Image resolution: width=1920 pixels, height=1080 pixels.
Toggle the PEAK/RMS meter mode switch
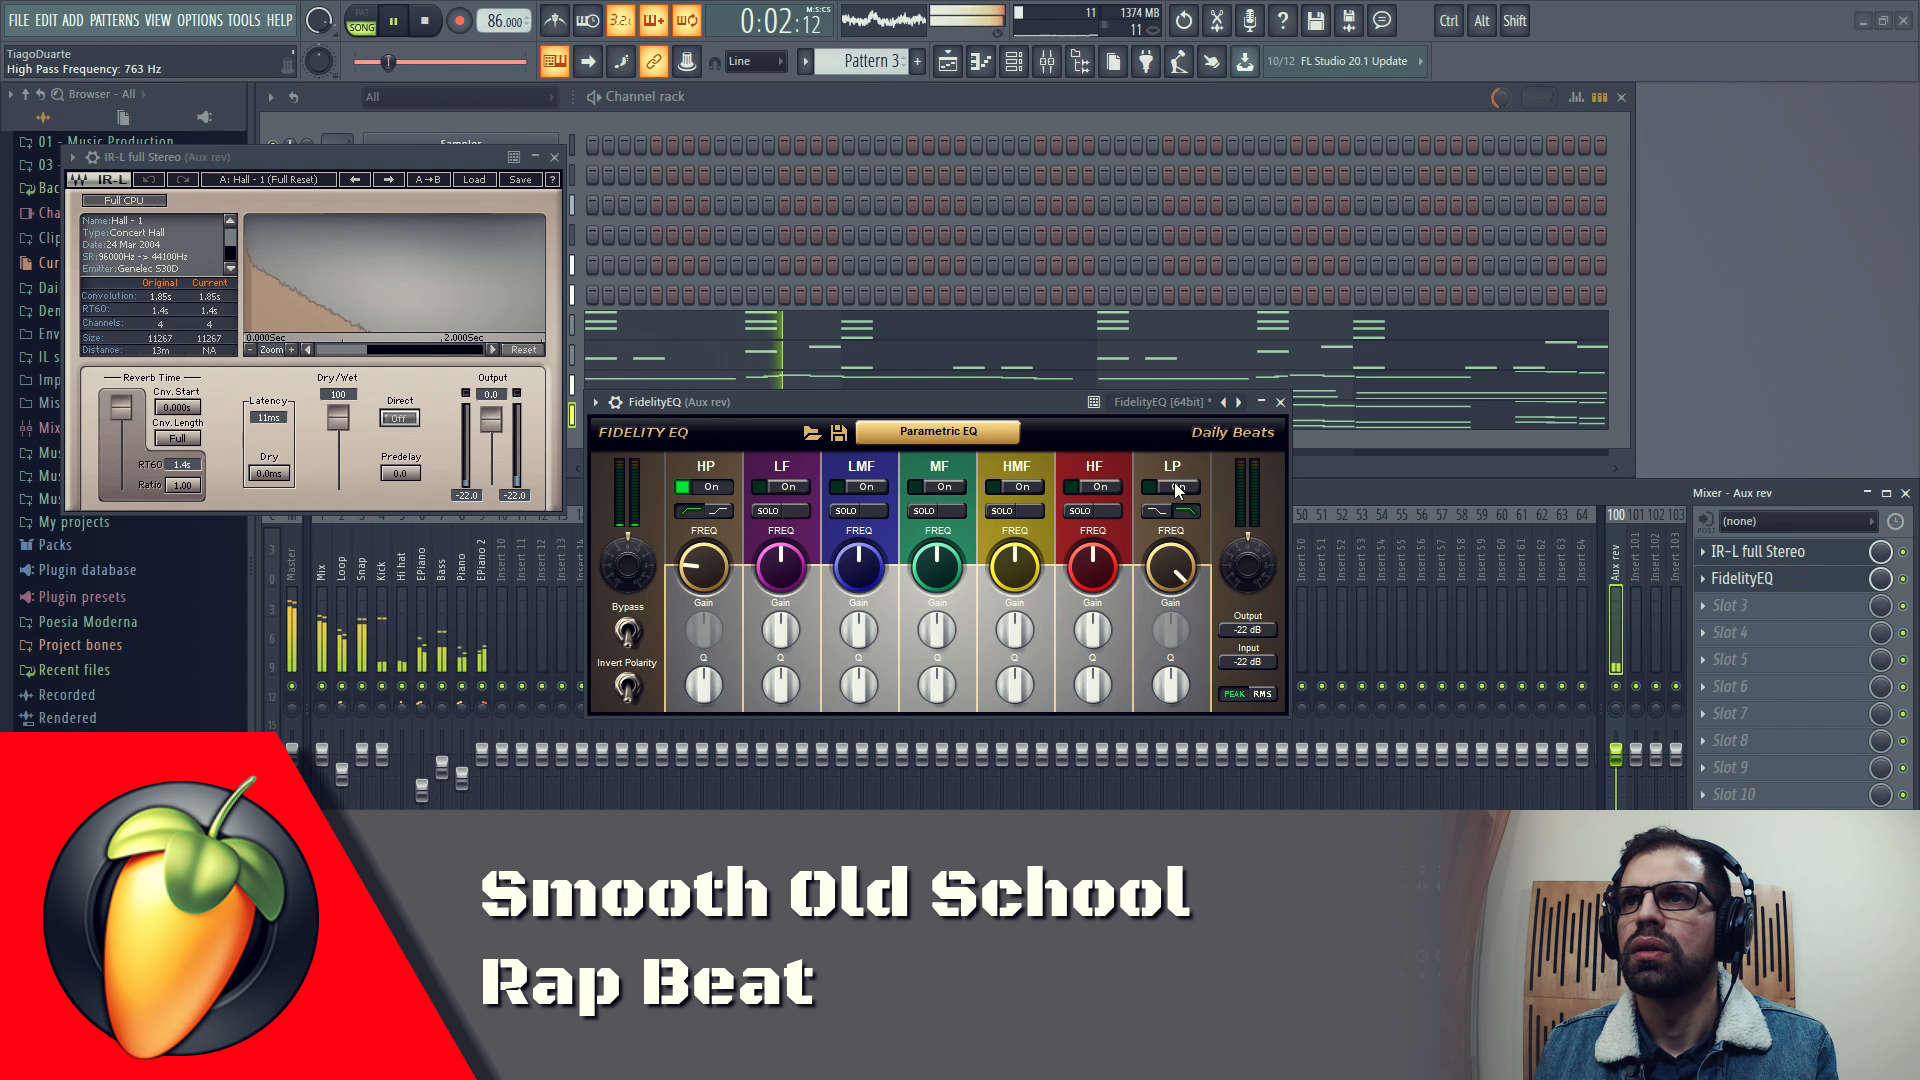click(x=1248, y=694)
